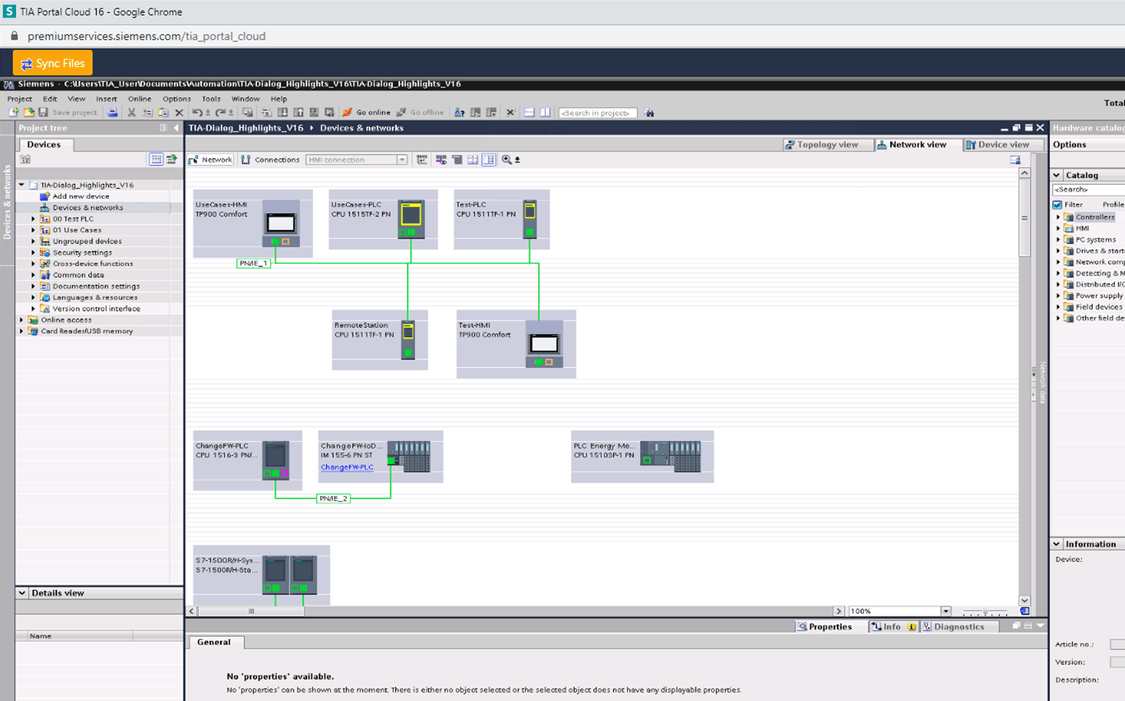Follow the ChangeFW-PLC link
This screenshot has height=701, width=1125.
347,467
